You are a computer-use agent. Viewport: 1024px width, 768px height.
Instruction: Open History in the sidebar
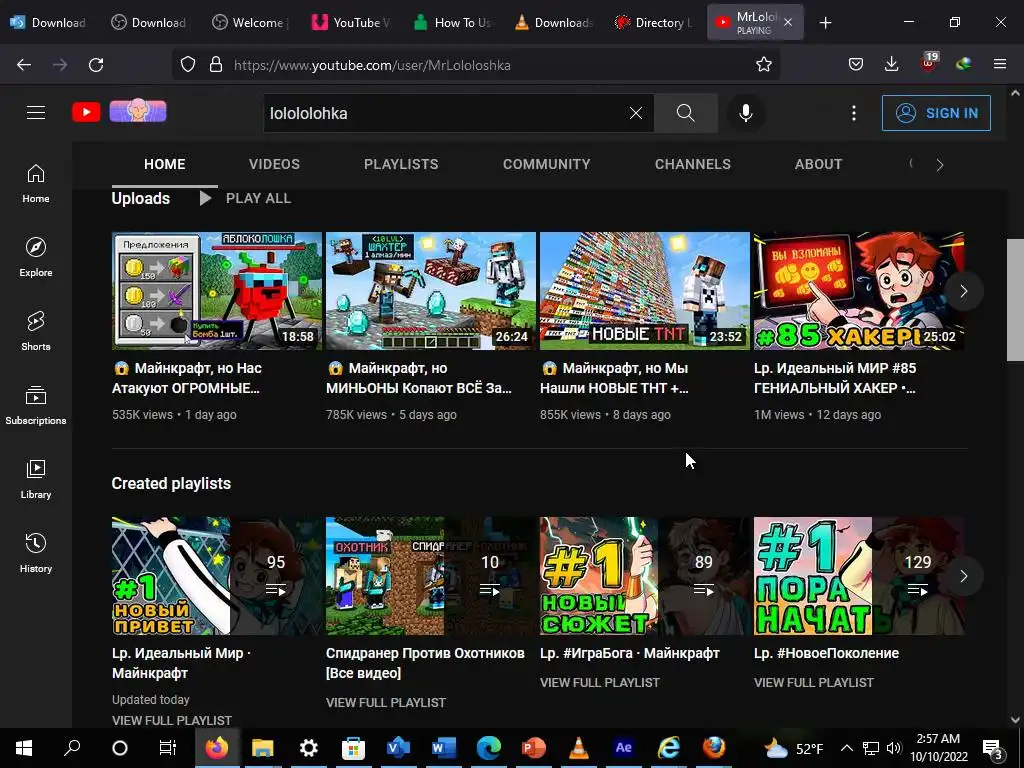(36, 553)
